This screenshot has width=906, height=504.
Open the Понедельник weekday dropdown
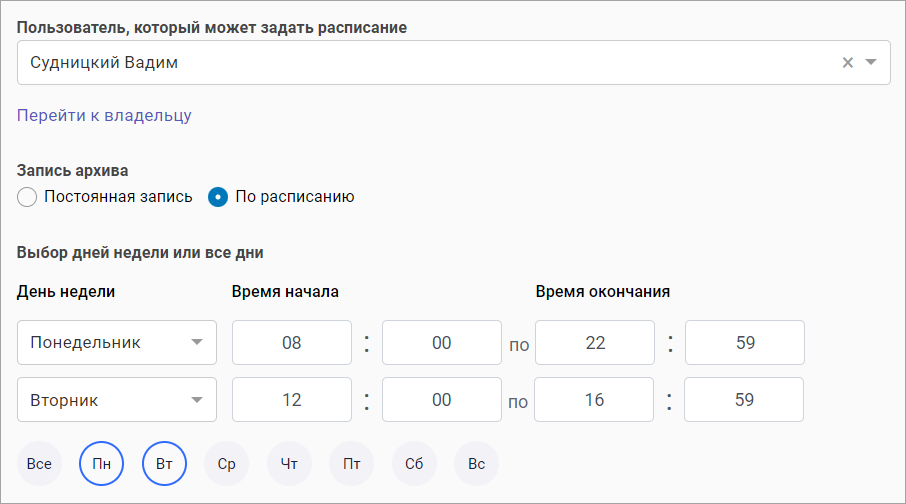coord(117,343)
